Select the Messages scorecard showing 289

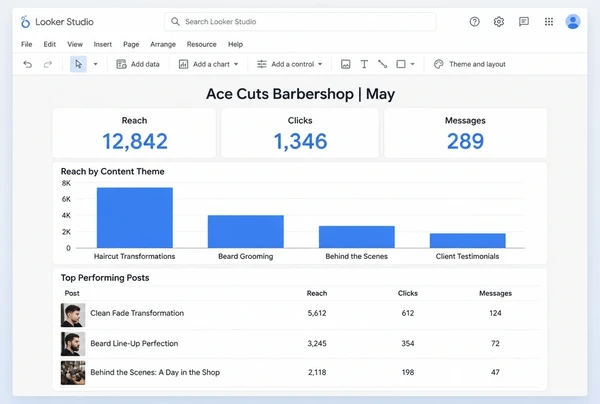pos(465,133)
